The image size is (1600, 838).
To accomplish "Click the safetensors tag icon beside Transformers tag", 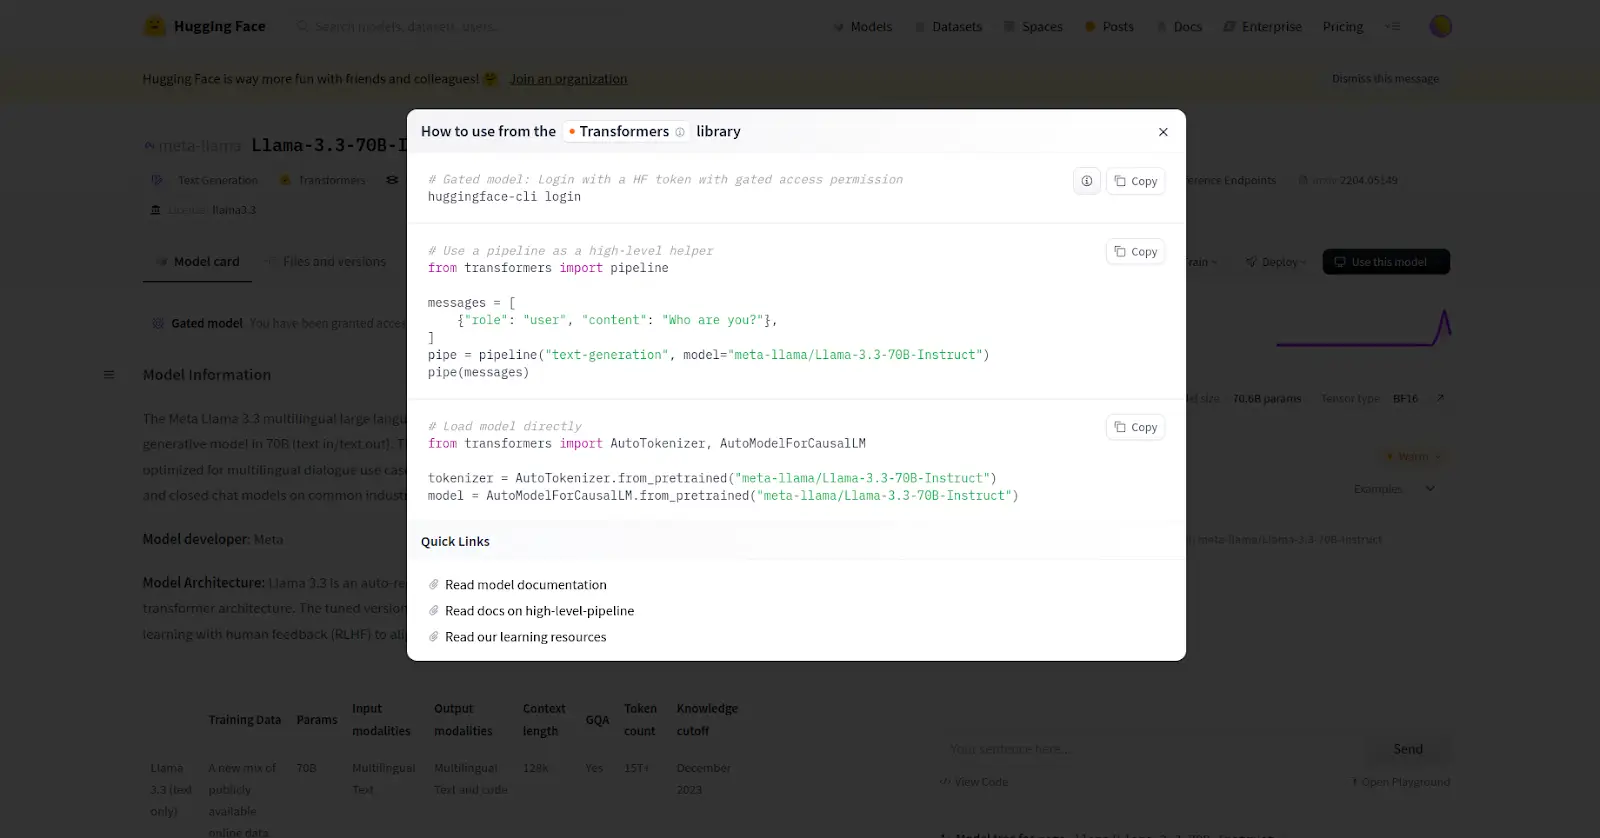I will 392,181.
